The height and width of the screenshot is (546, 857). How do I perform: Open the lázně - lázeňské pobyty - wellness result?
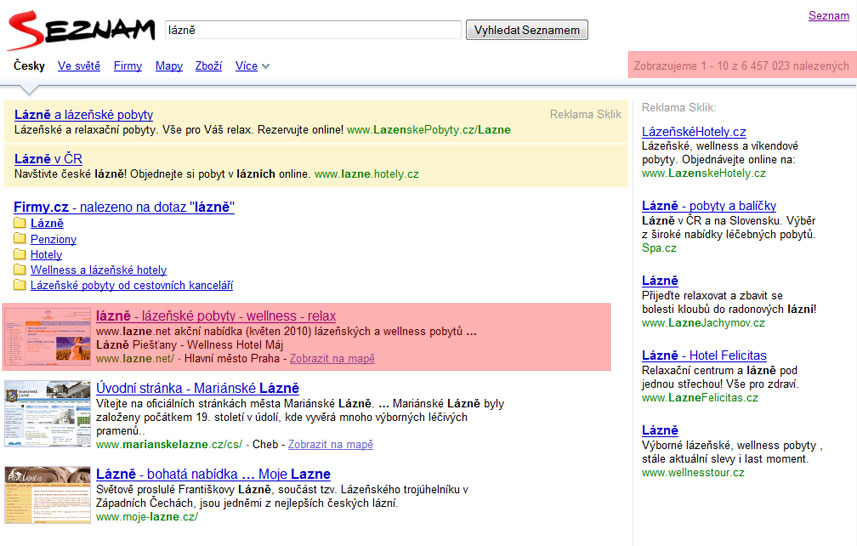coord(216,316)
